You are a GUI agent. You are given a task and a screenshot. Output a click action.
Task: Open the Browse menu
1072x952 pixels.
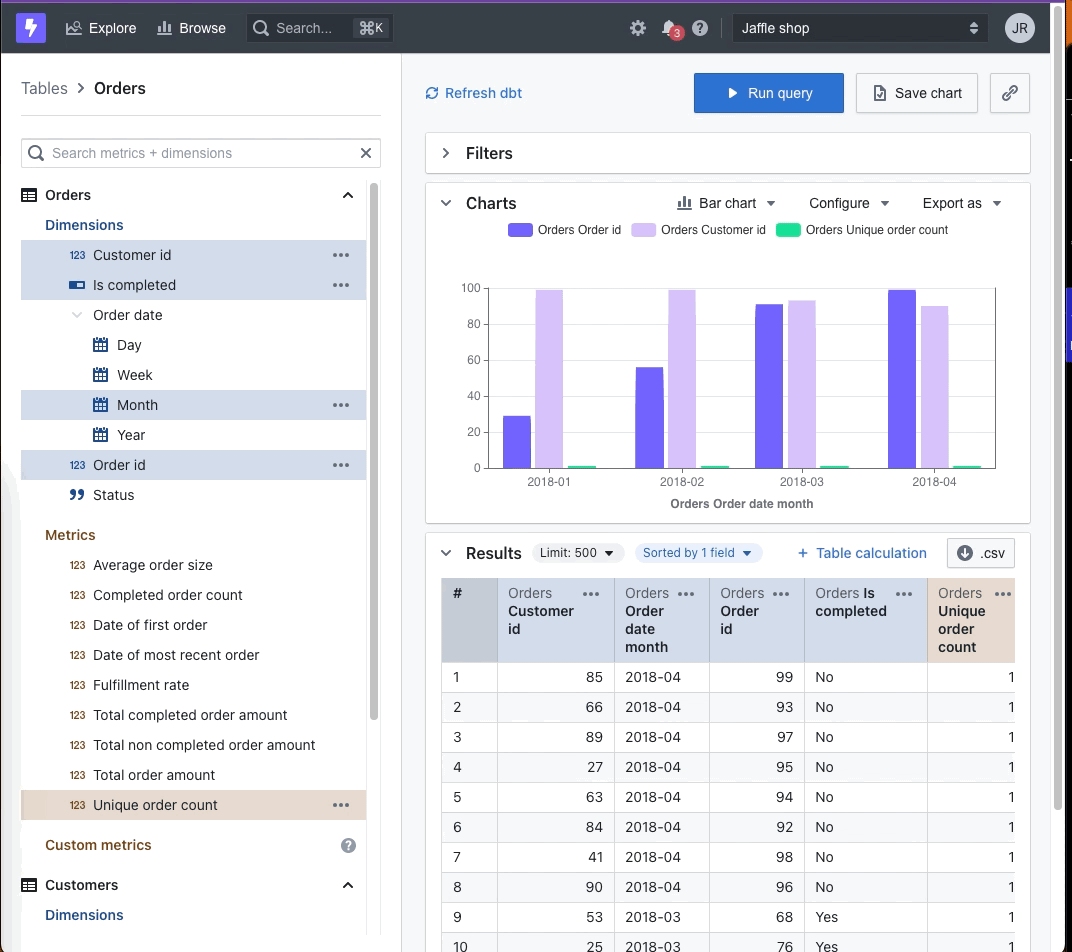[x=191, y=28]
